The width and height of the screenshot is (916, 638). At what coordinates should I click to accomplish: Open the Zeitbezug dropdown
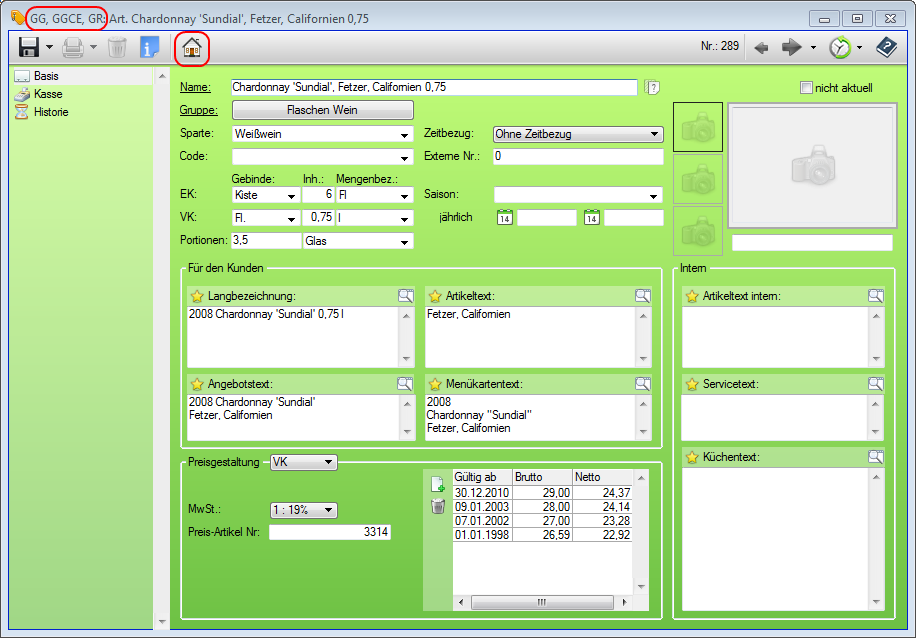click(655, 134)
